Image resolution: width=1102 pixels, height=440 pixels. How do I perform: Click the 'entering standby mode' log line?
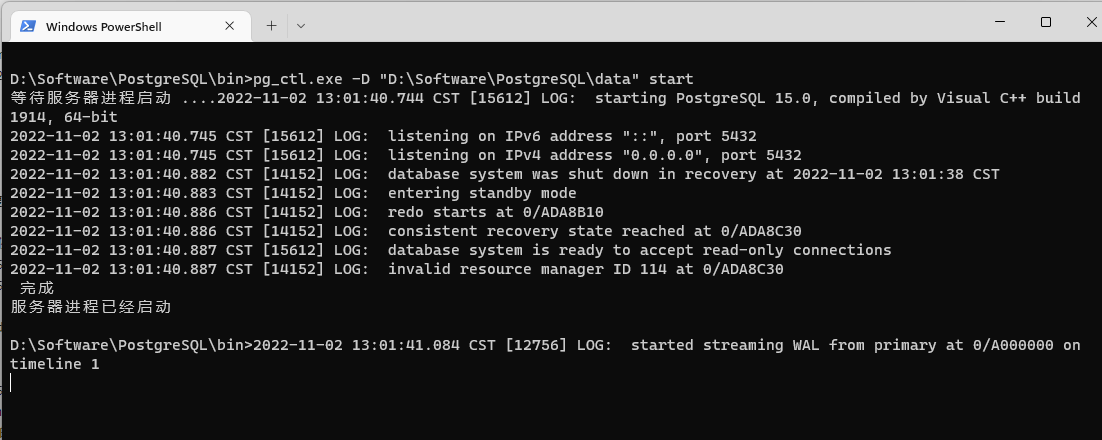[x=293, y=193]
